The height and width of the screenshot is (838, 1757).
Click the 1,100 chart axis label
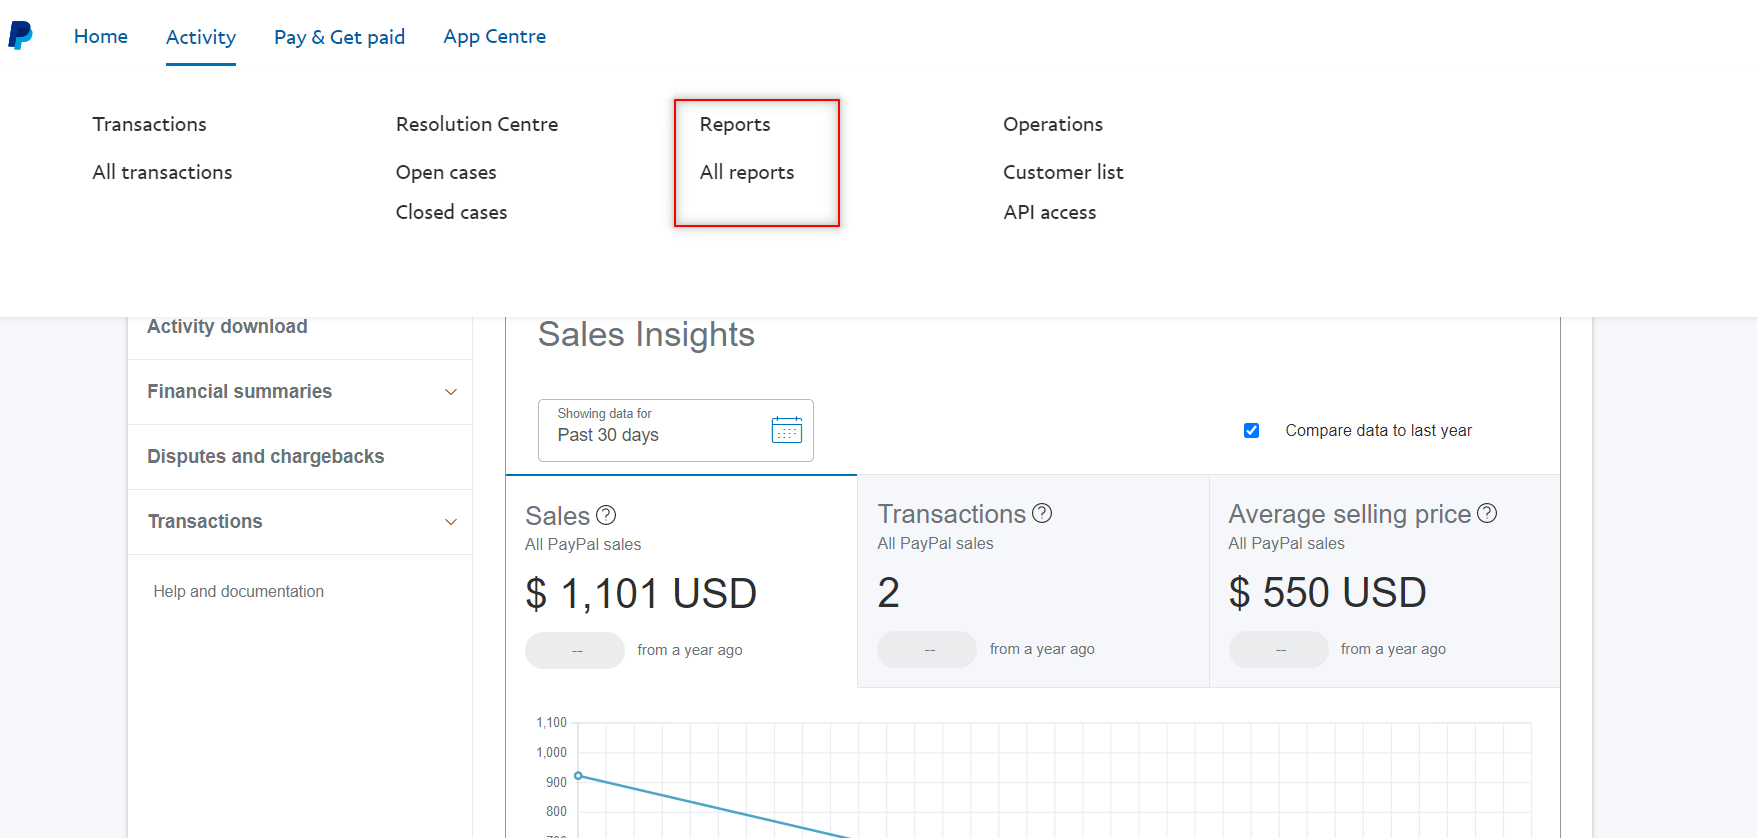tap(551, 722)
